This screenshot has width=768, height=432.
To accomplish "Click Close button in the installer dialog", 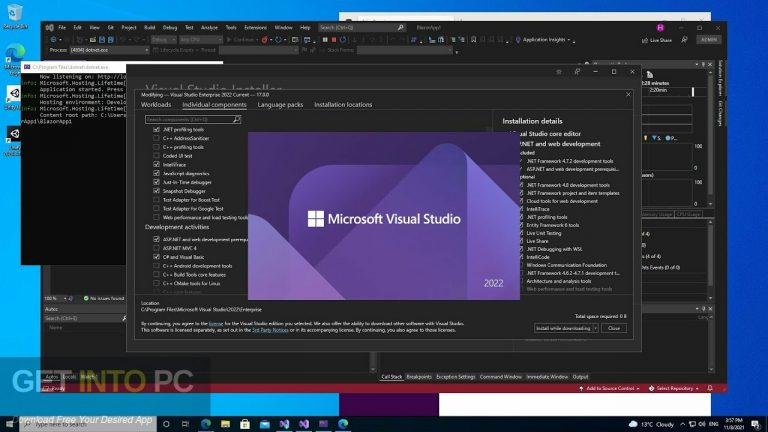I will coord(614,328).
